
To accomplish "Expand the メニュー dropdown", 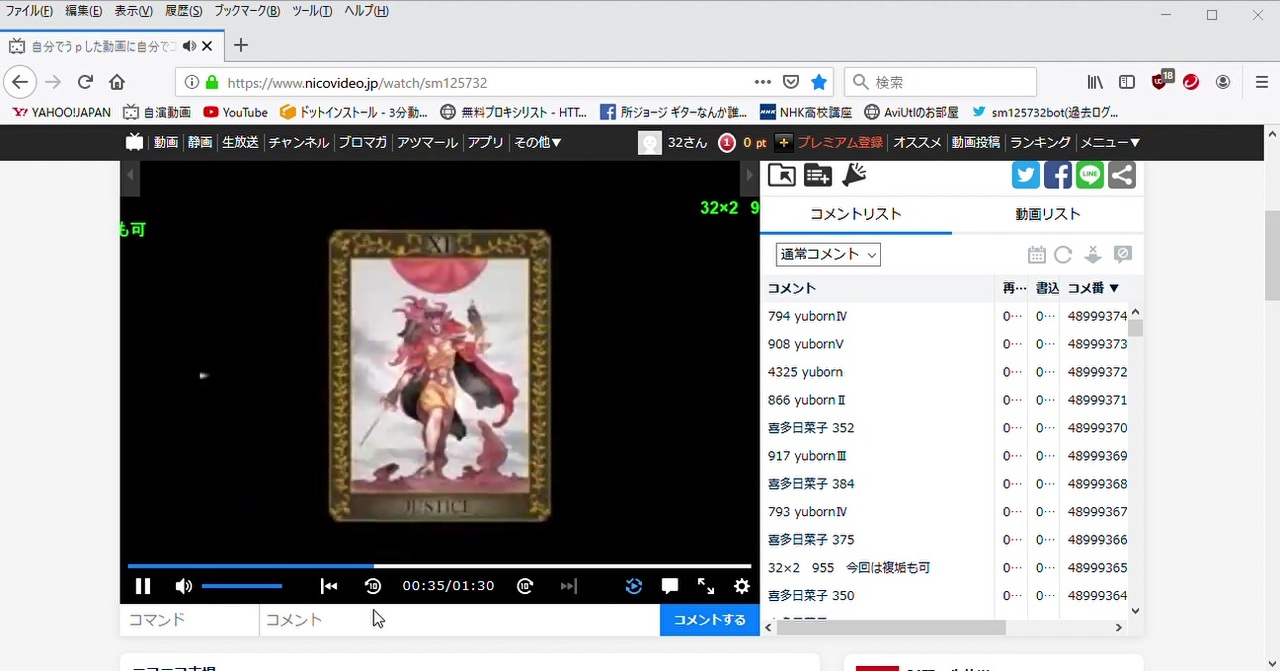I will 1110,142.
